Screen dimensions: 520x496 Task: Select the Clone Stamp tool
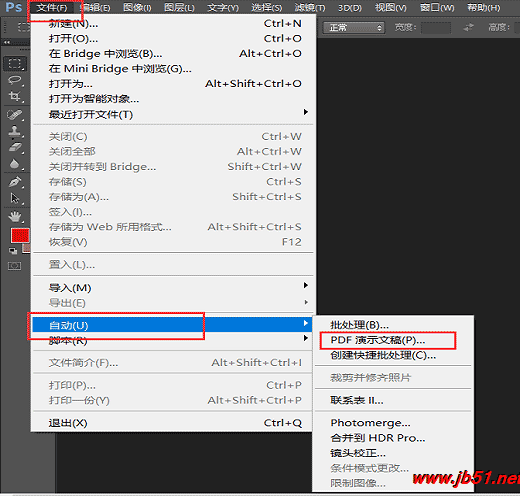[15, 131]
